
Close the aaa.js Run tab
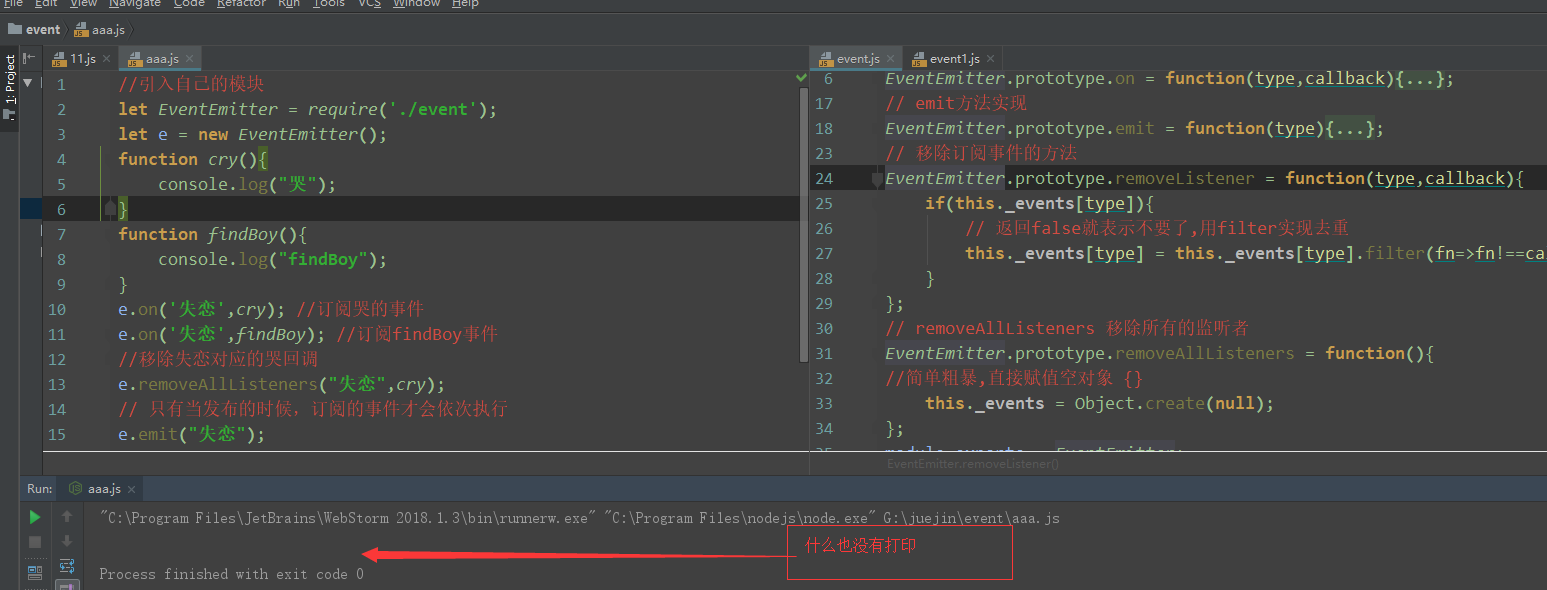coord(131,489)
